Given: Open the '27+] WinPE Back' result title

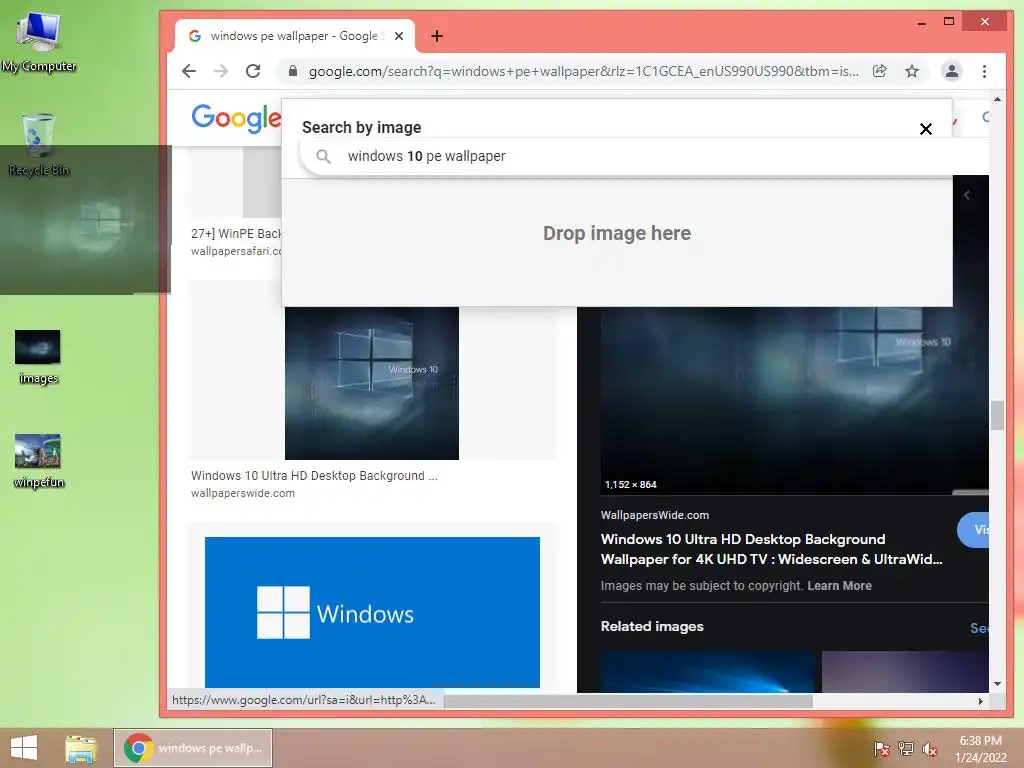Looking at the screenshot, I should pyautogui.click(x=236, y=233).
